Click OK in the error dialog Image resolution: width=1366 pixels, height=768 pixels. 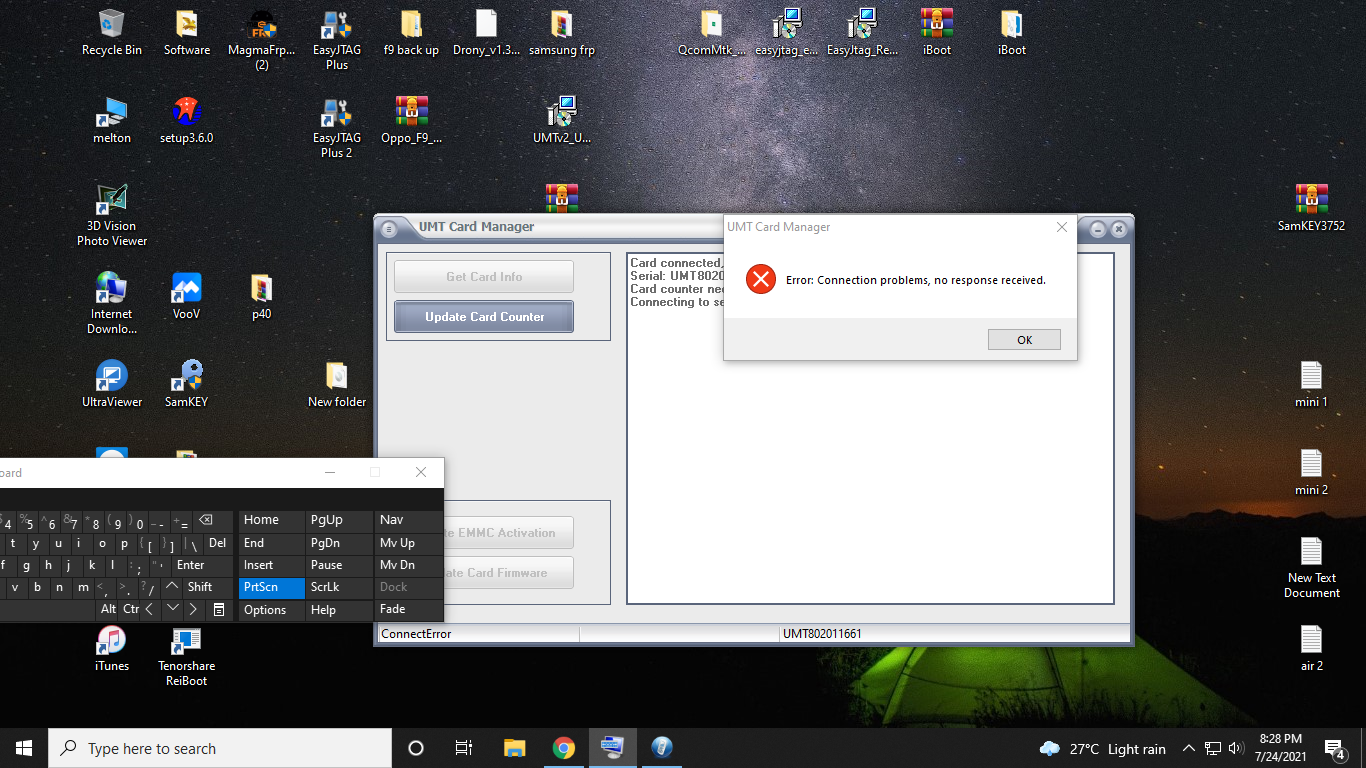pos(1024,340)
